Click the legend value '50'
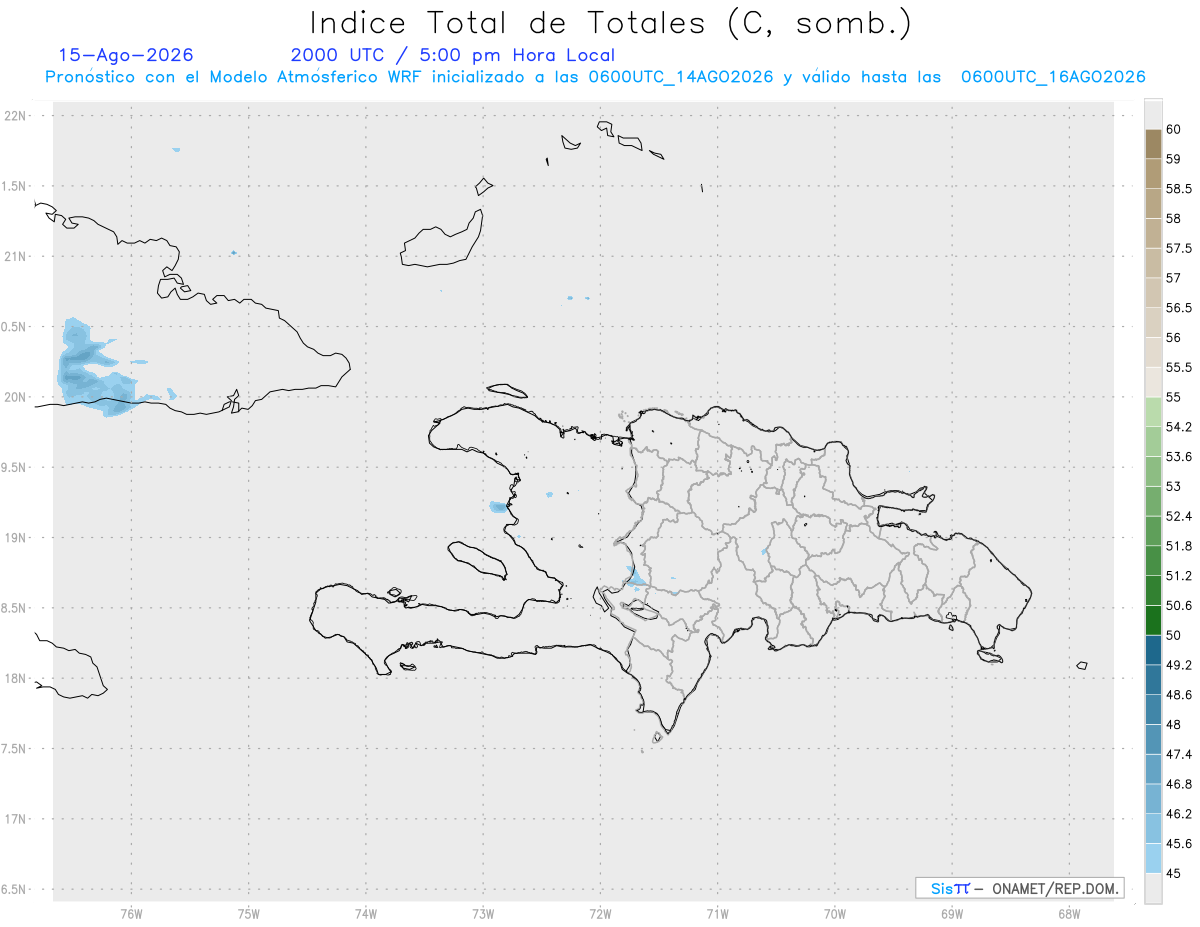 pyautogui.click(x=1173, y=635)
